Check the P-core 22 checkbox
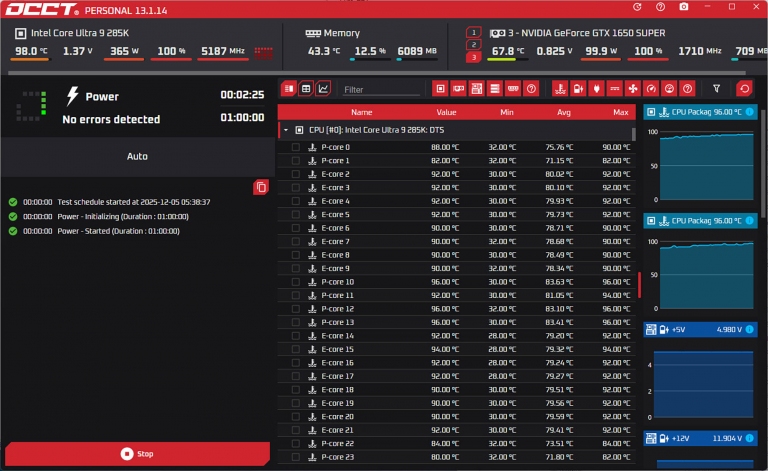Screen dimensions: 768x471 click(295, 443)
